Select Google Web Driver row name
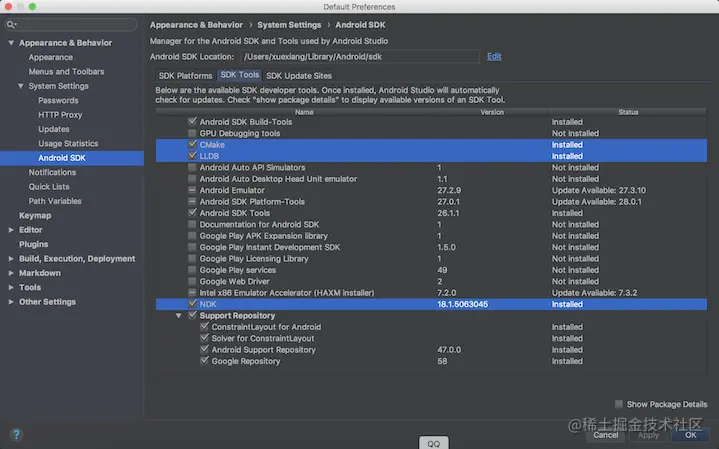 [x=234, y=281]
